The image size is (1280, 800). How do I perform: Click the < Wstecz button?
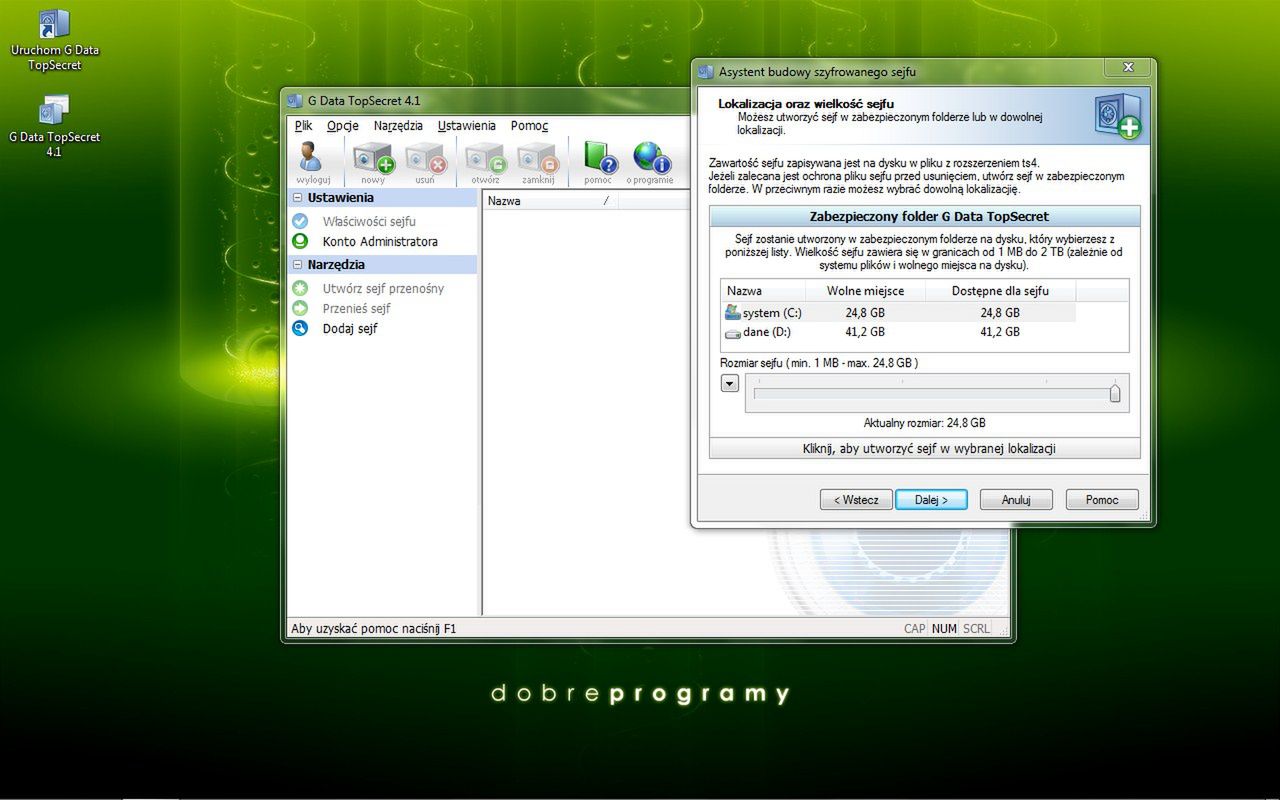tap(856, 500)
